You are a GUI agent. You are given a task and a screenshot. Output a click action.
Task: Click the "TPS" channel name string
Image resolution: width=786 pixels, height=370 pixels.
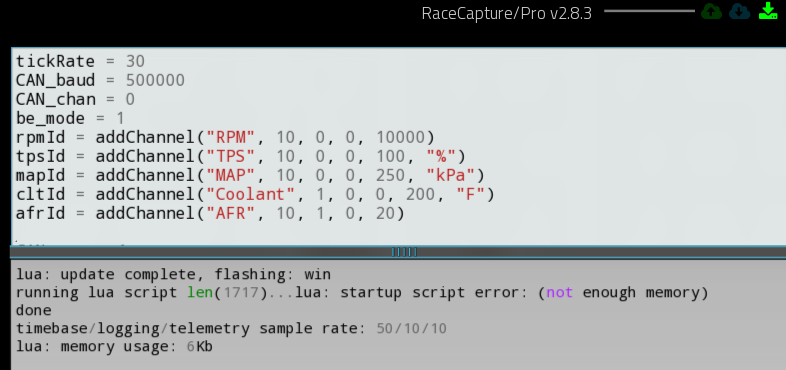click(x=231, y=156)
